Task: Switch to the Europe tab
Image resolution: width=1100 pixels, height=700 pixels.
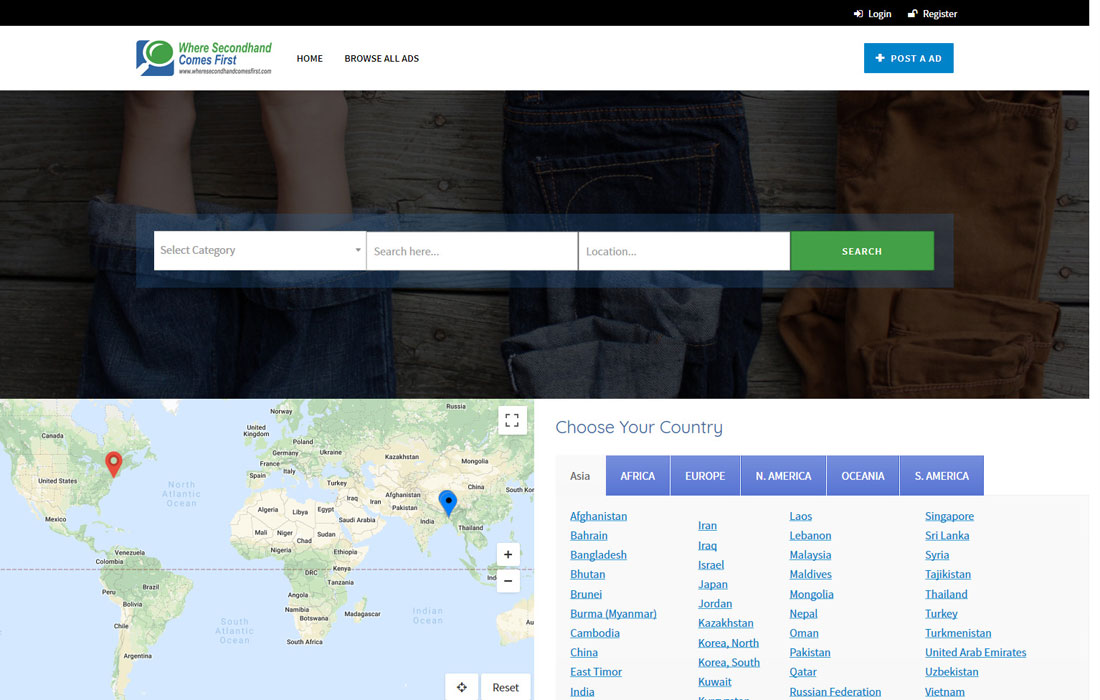Action: 705,476
